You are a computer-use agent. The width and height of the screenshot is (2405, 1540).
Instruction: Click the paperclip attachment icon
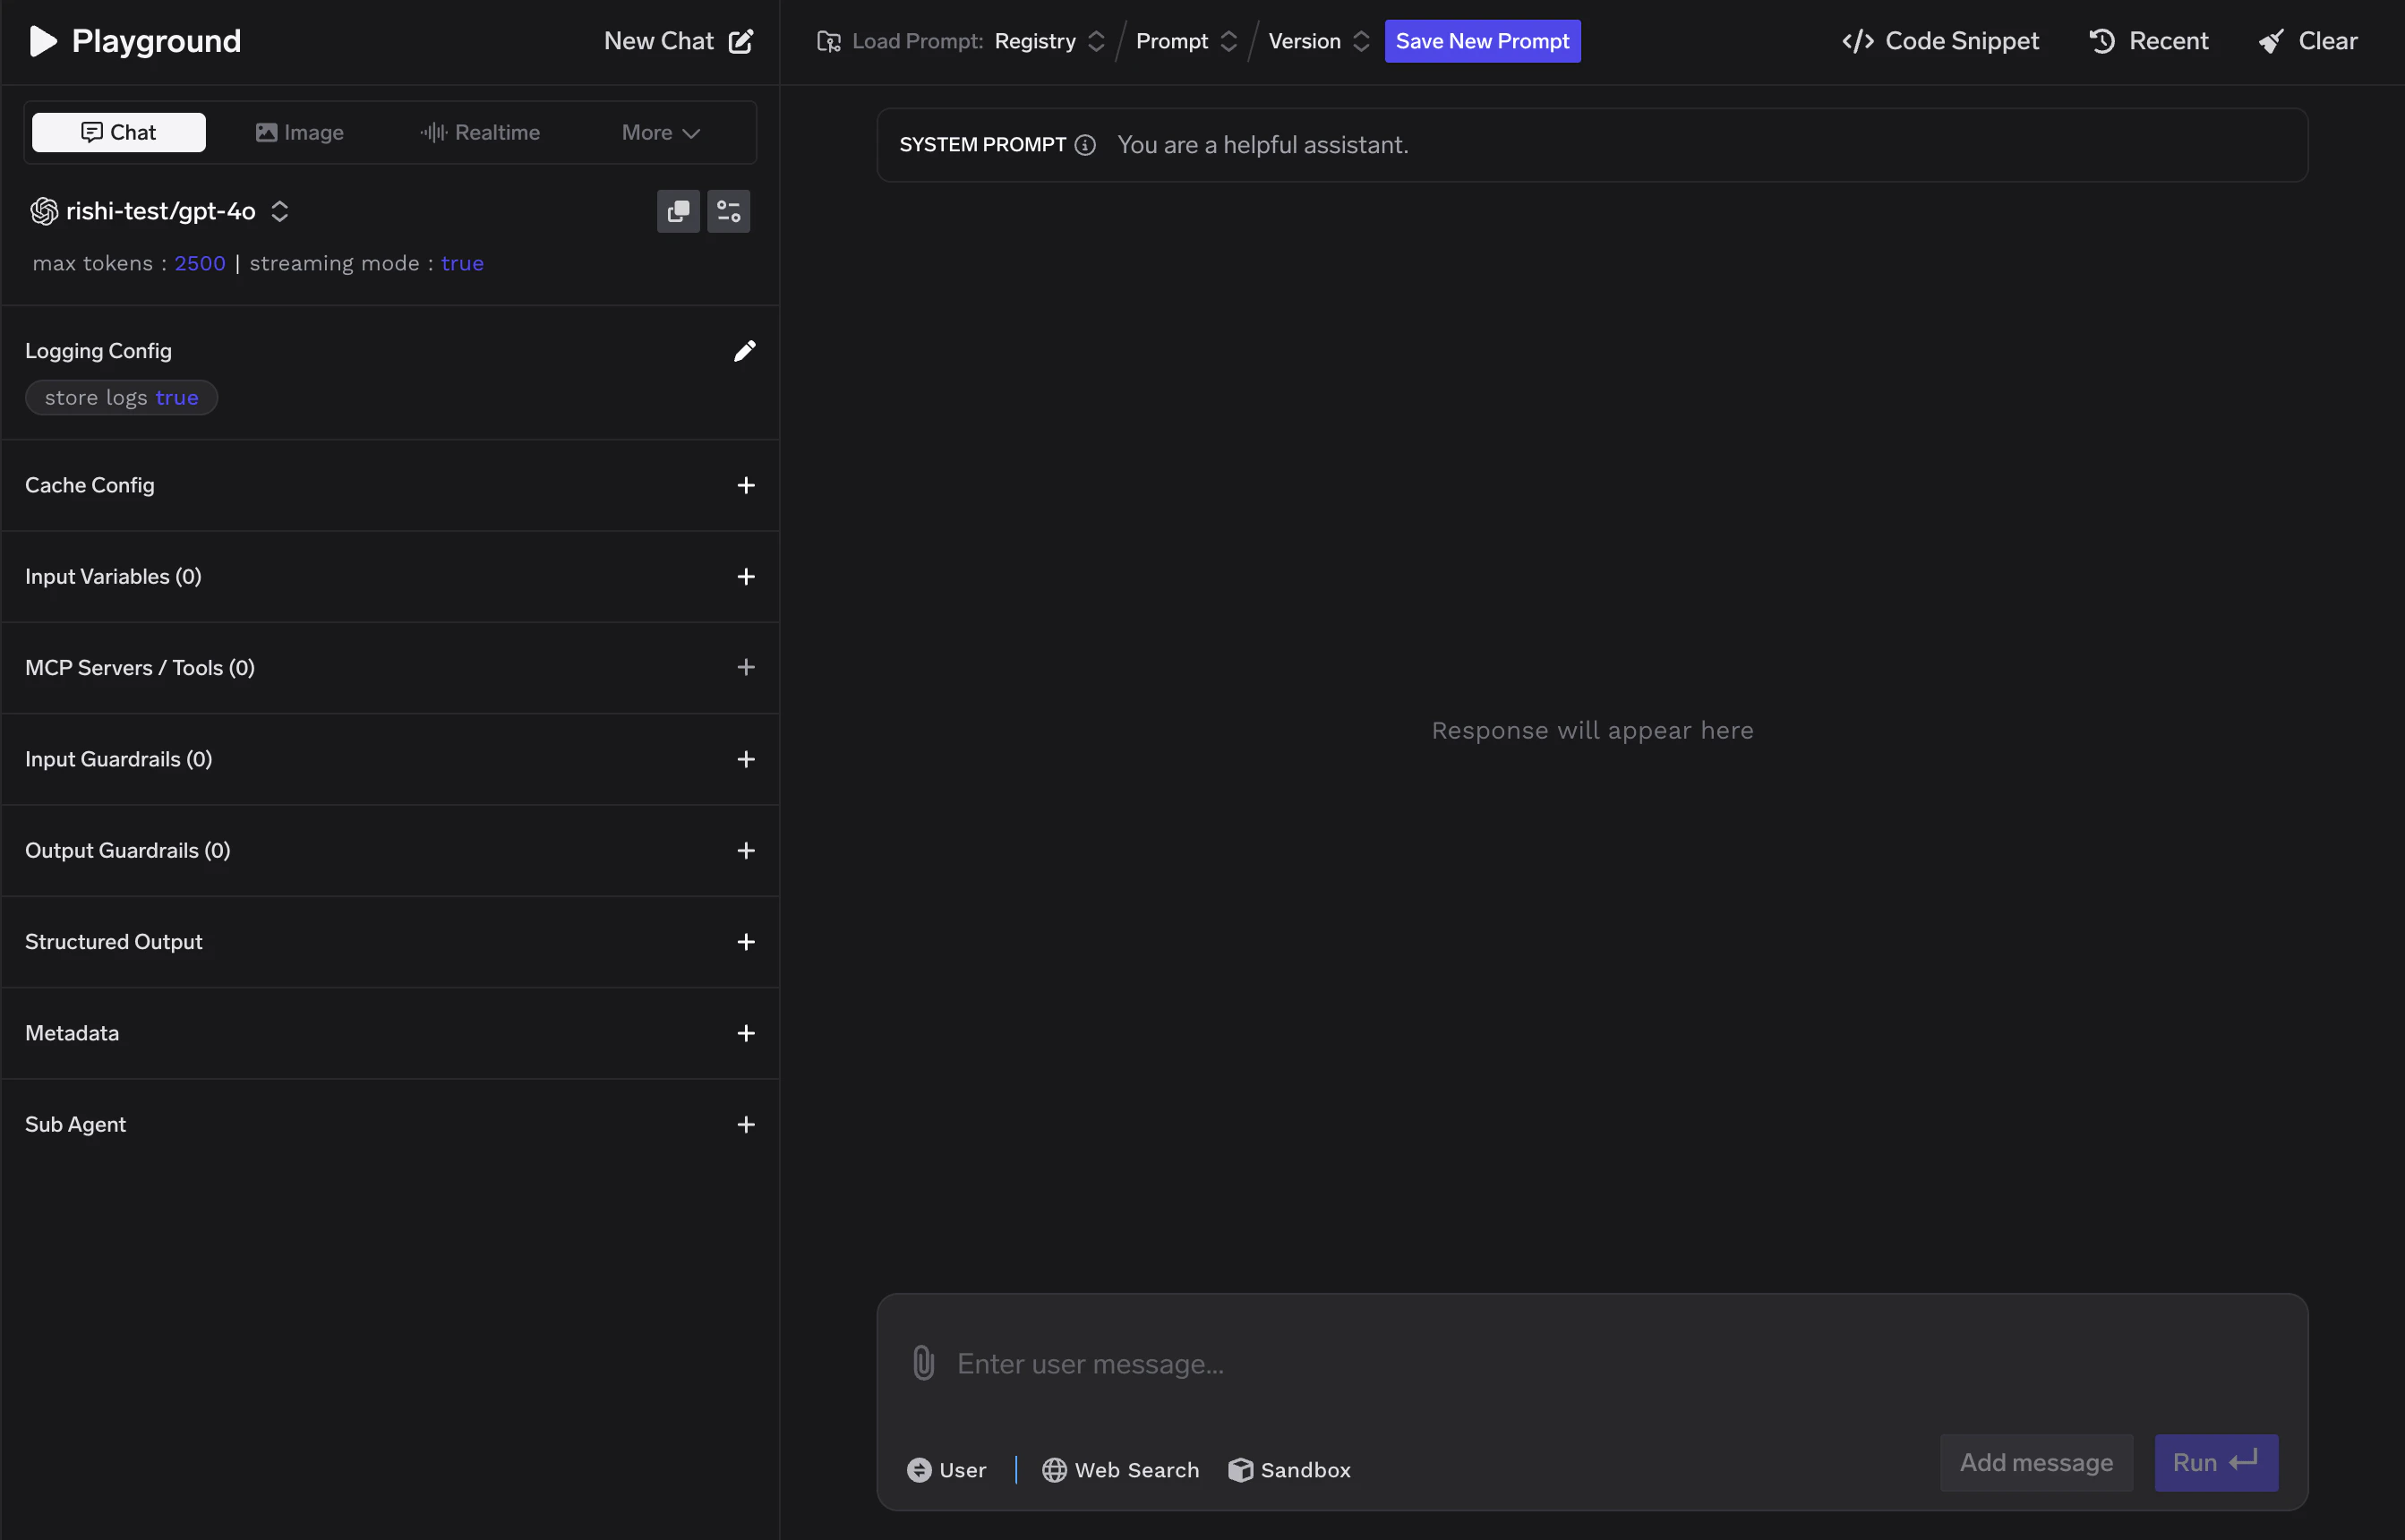[x=922, y=1362]
